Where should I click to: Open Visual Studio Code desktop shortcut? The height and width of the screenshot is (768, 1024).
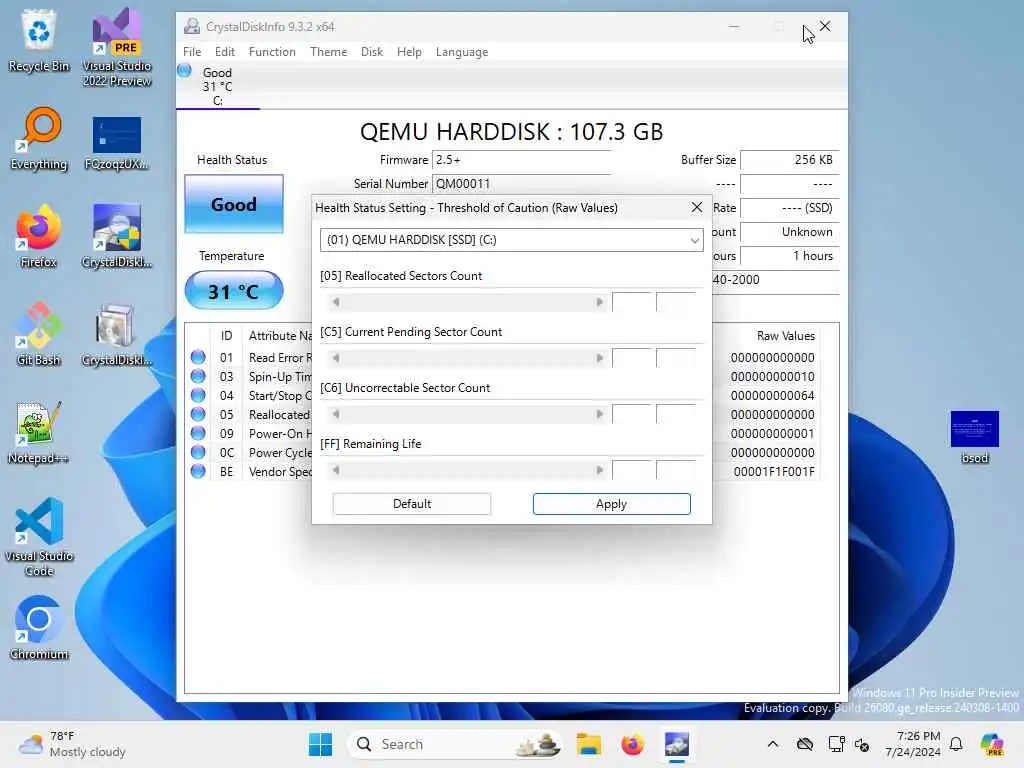point(39,537)
